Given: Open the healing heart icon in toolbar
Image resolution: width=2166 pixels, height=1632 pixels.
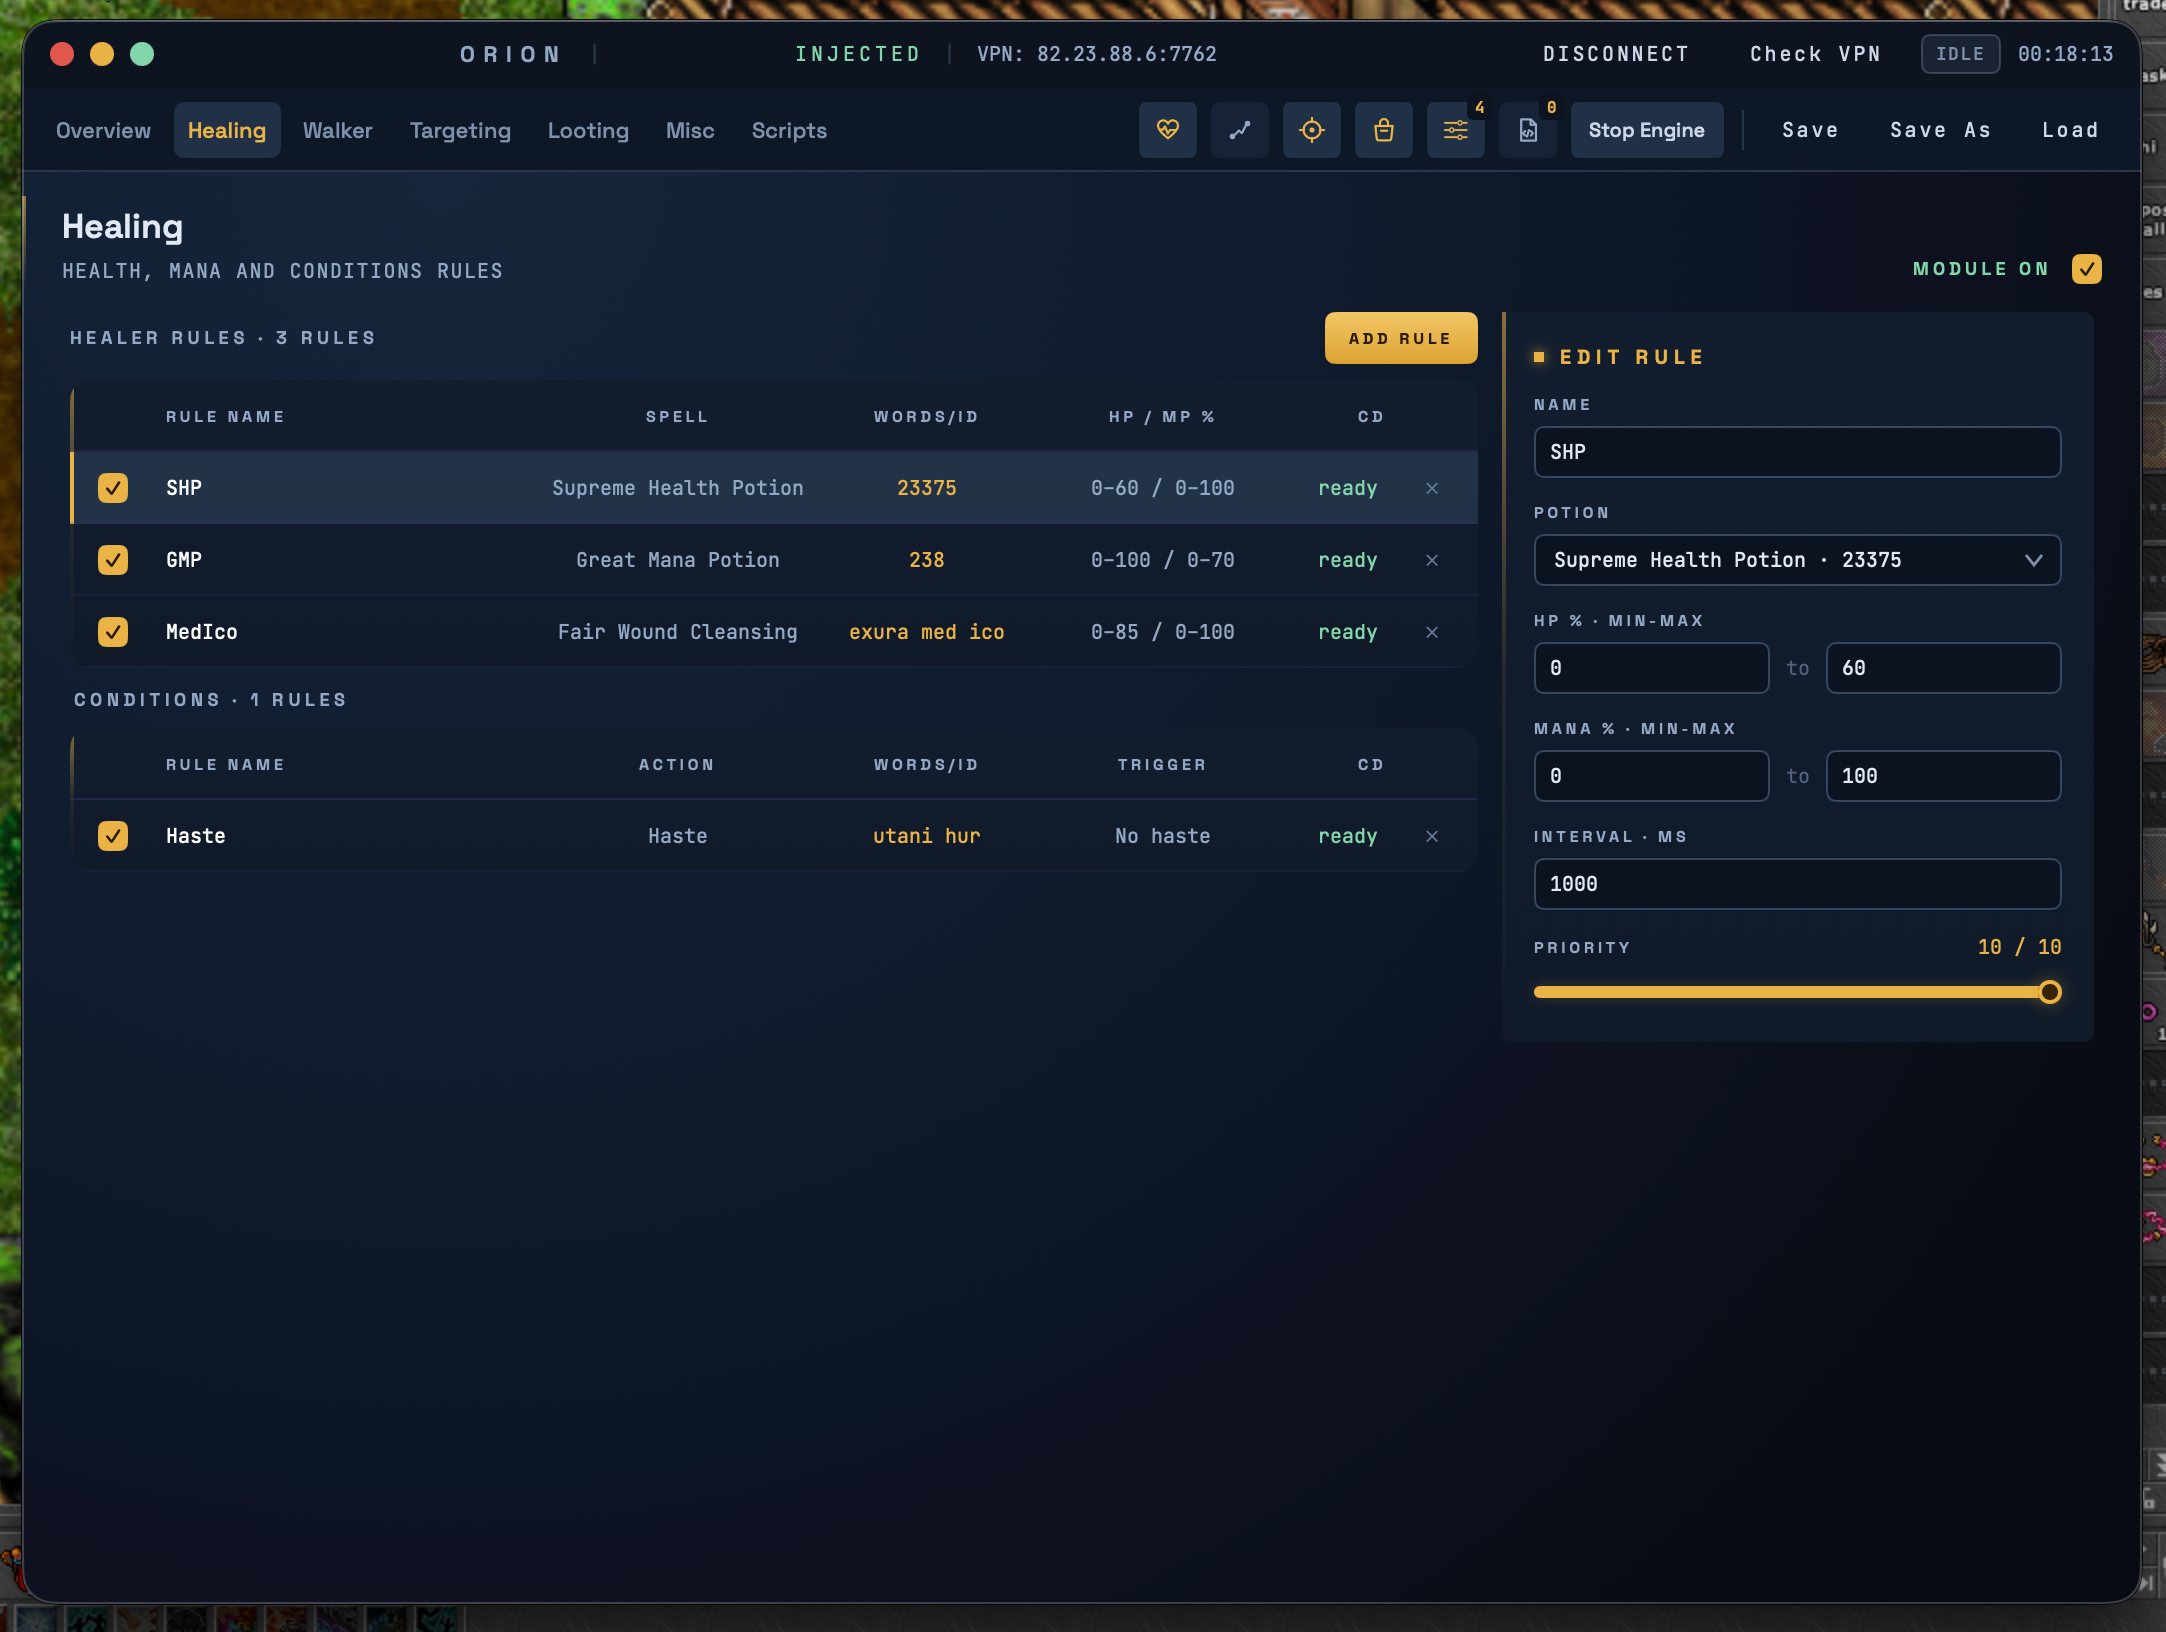Looking at the screenshot, I should pos(1167,130).
